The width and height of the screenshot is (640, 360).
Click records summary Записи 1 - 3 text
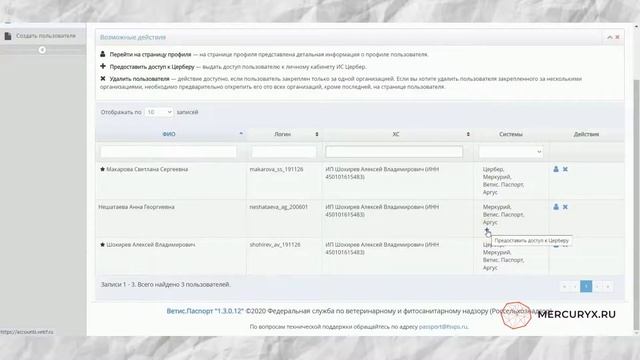[165, 284]
